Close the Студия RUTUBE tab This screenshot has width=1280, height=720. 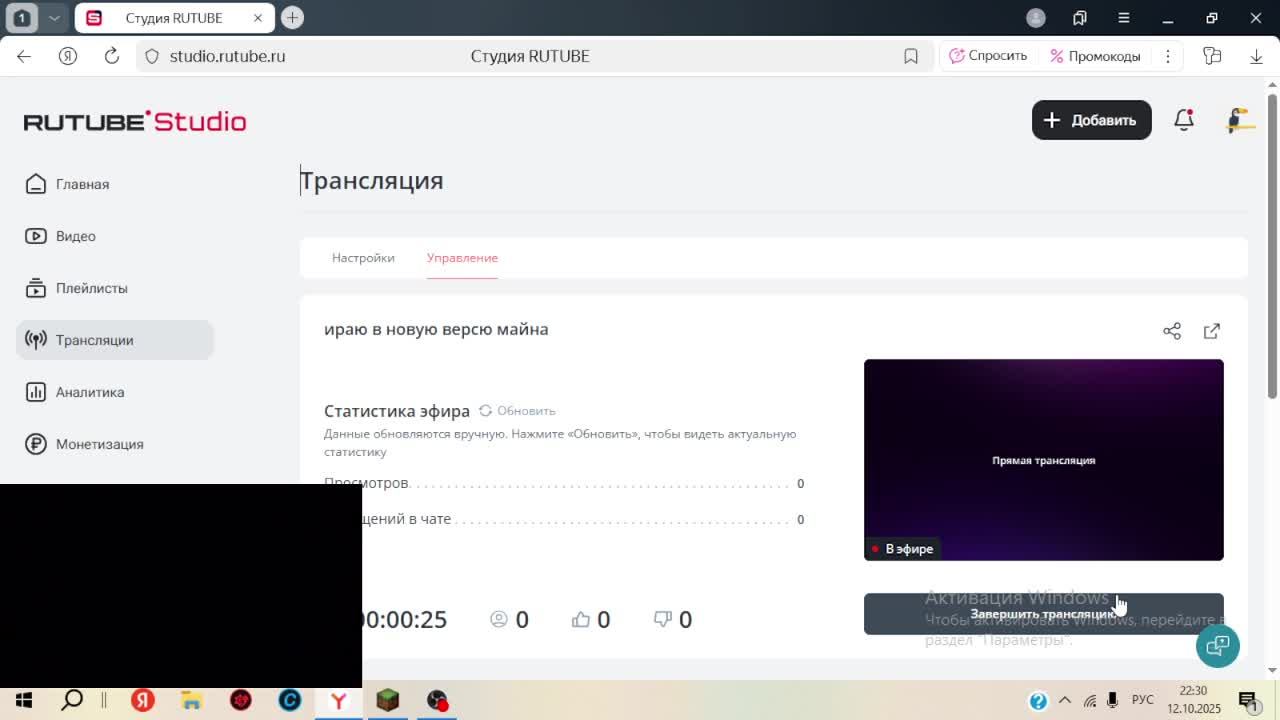pyautogui.click(x=258, y=18)
